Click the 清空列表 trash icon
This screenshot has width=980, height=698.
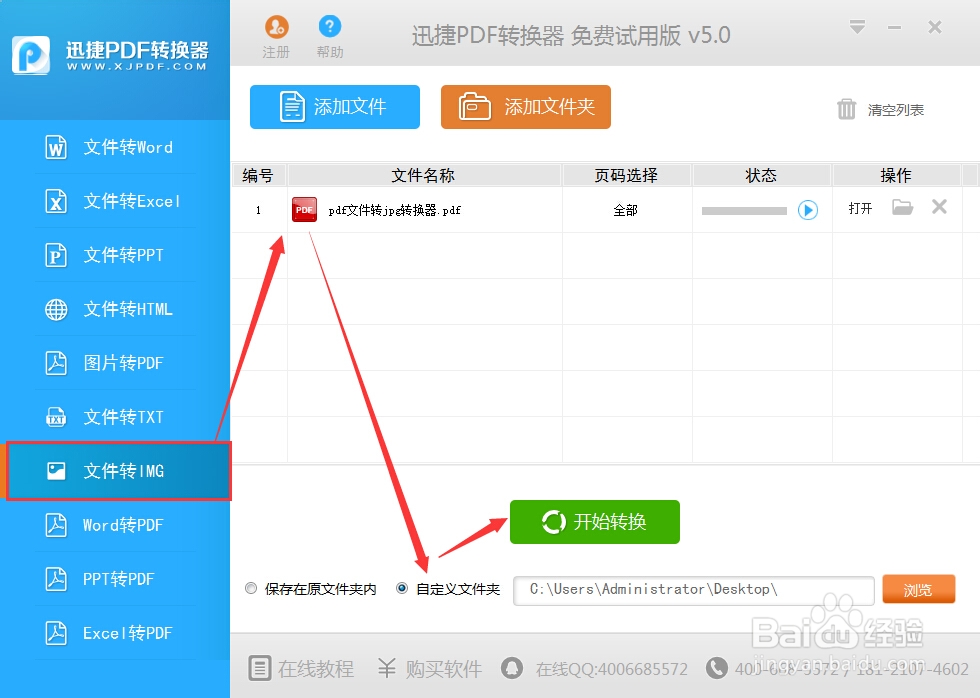[847, 111]
